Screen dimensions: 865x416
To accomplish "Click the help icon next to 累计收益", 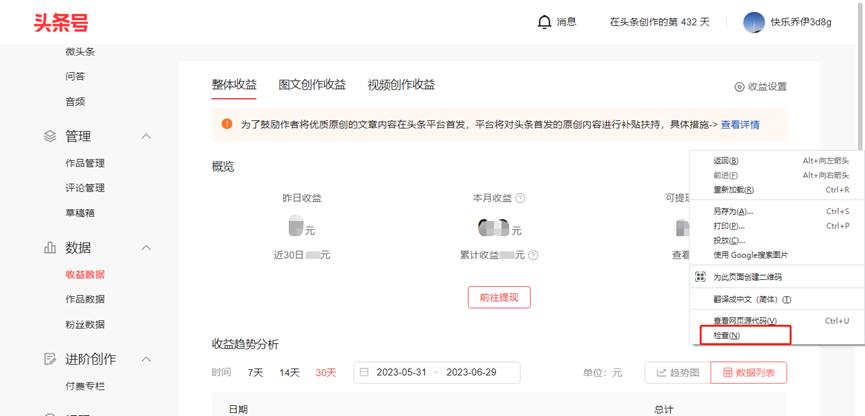I will tap(533, 255).
